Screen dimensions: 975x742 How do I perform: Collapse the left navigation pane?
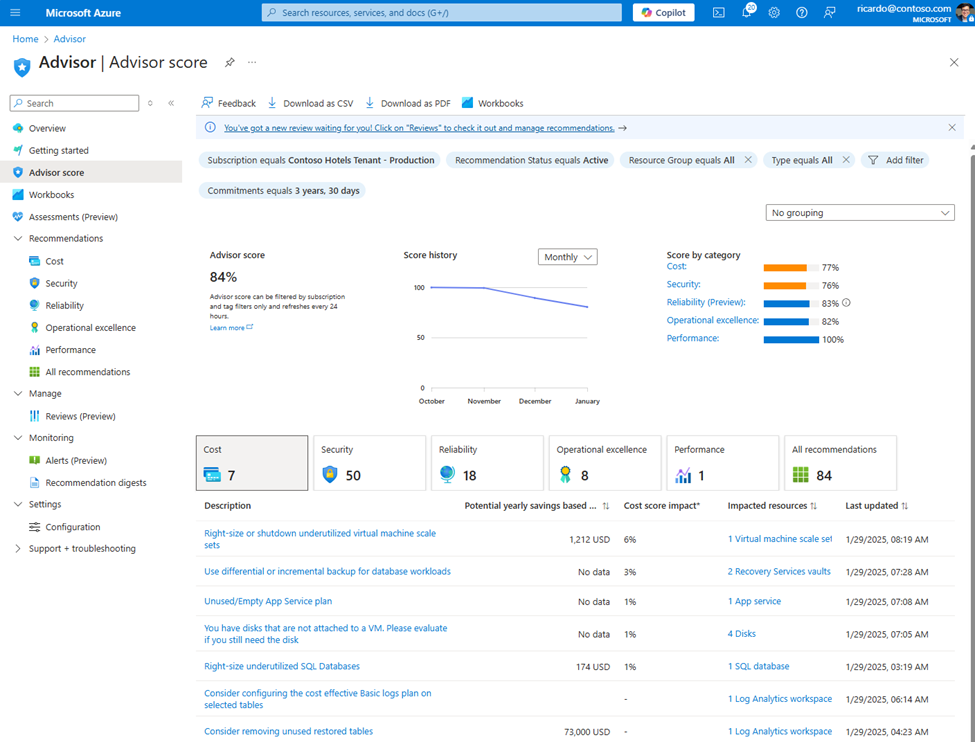(171, 103)
